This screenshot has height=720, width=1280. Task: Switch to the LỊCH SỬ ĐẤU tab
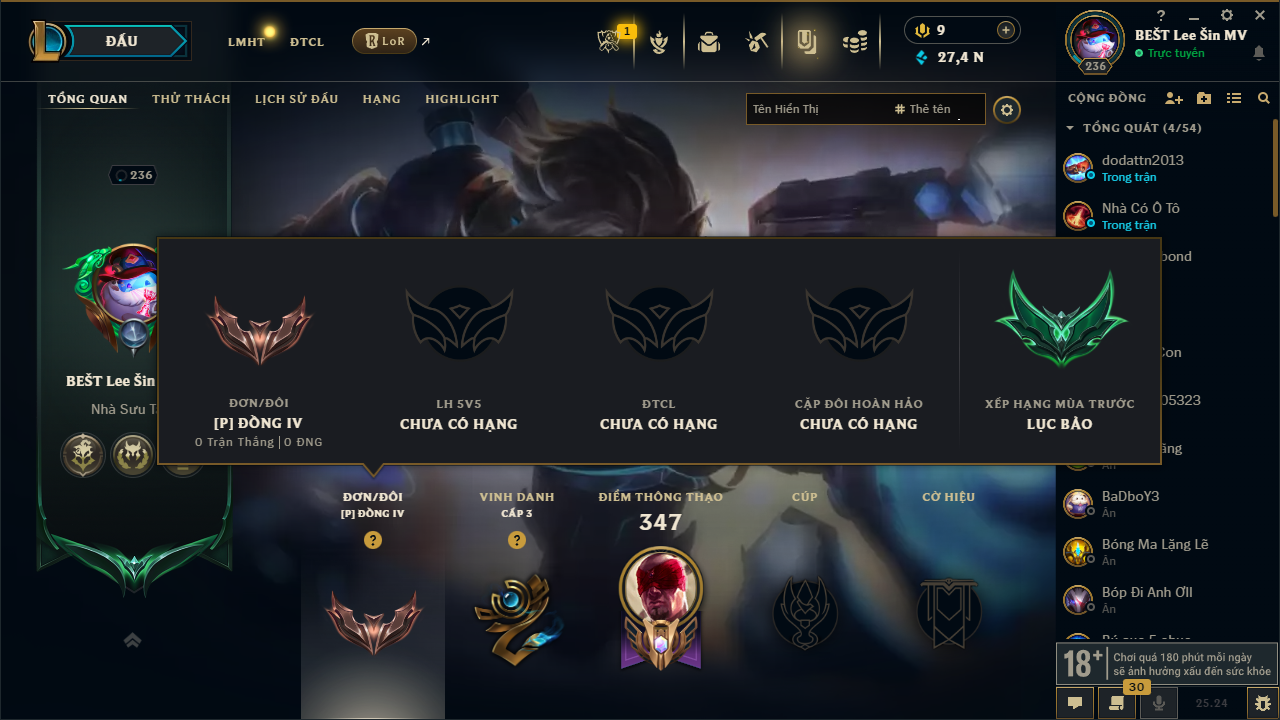[296, 99]
